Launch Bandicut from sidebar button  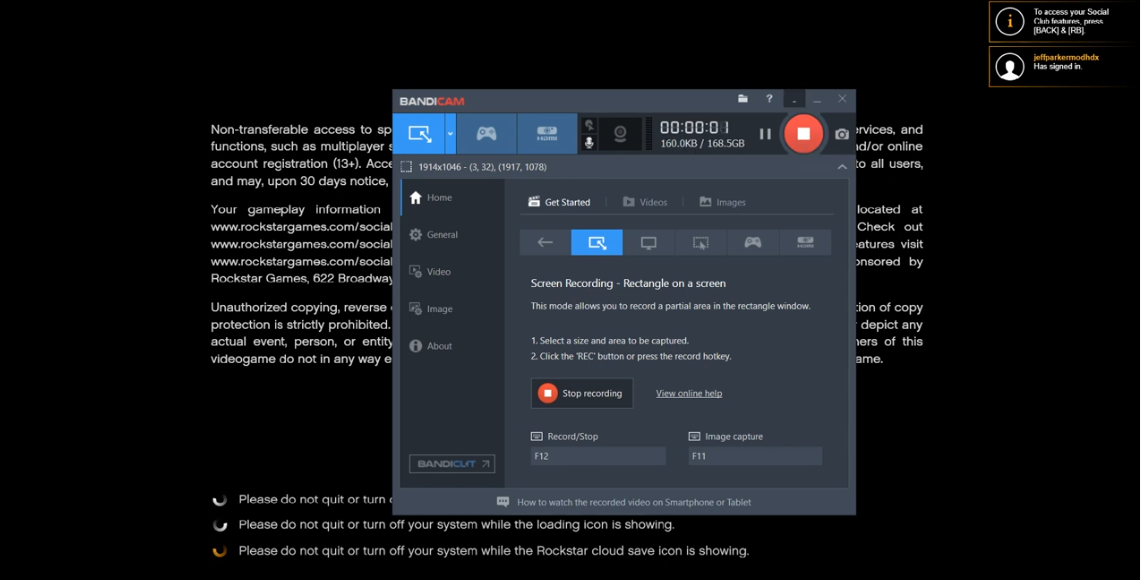(452, 464)
